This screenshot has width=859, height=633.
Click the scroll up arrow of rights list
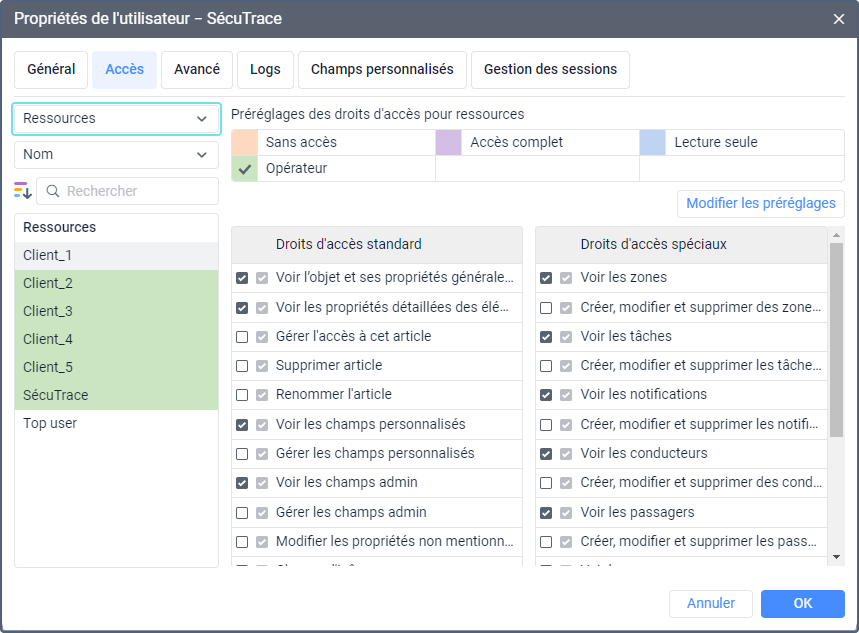click(x=836, y=234)
